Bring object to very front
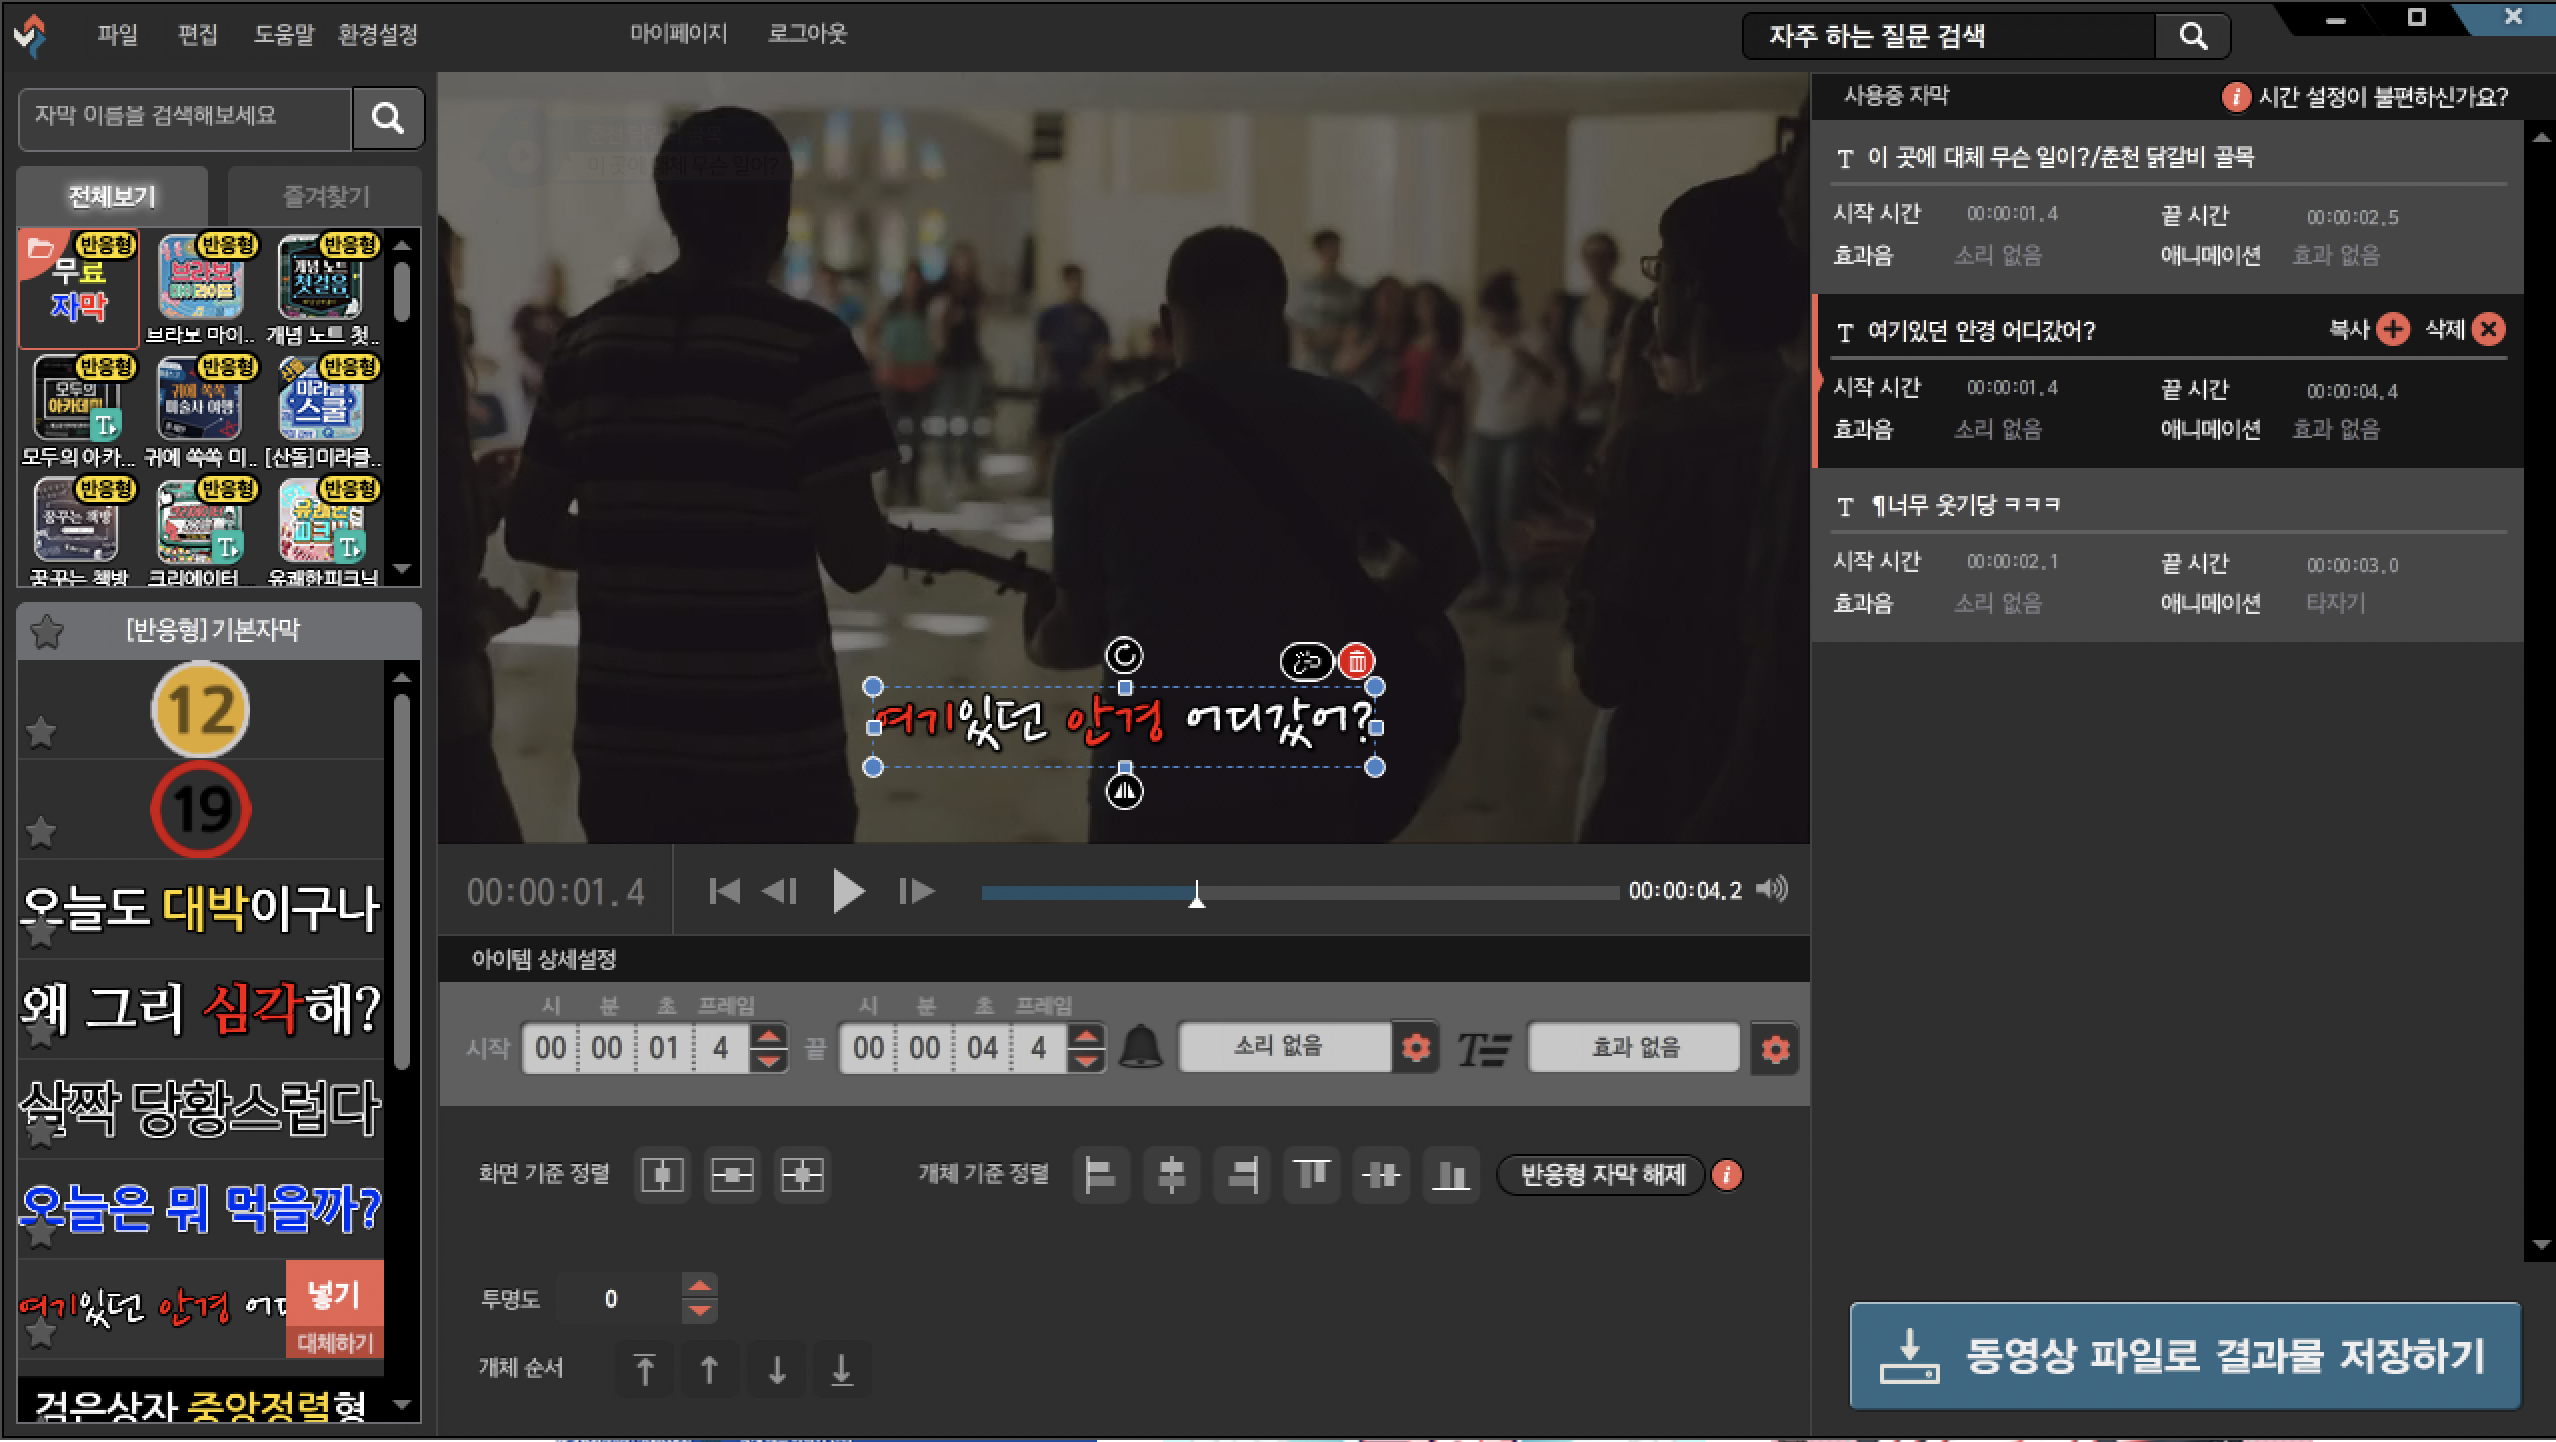The image size is (2556, 1442). click(645, 1369)
